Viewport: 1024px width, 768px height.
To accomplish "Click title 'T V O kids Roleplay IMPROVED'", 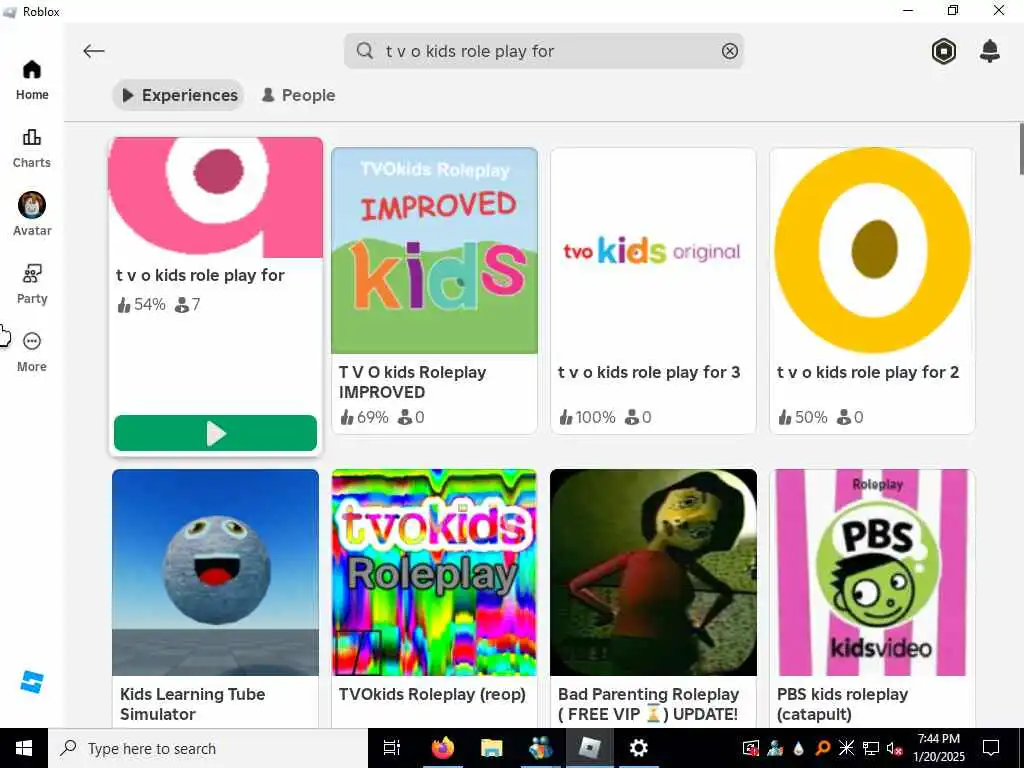I will click(x=412, y=382).
